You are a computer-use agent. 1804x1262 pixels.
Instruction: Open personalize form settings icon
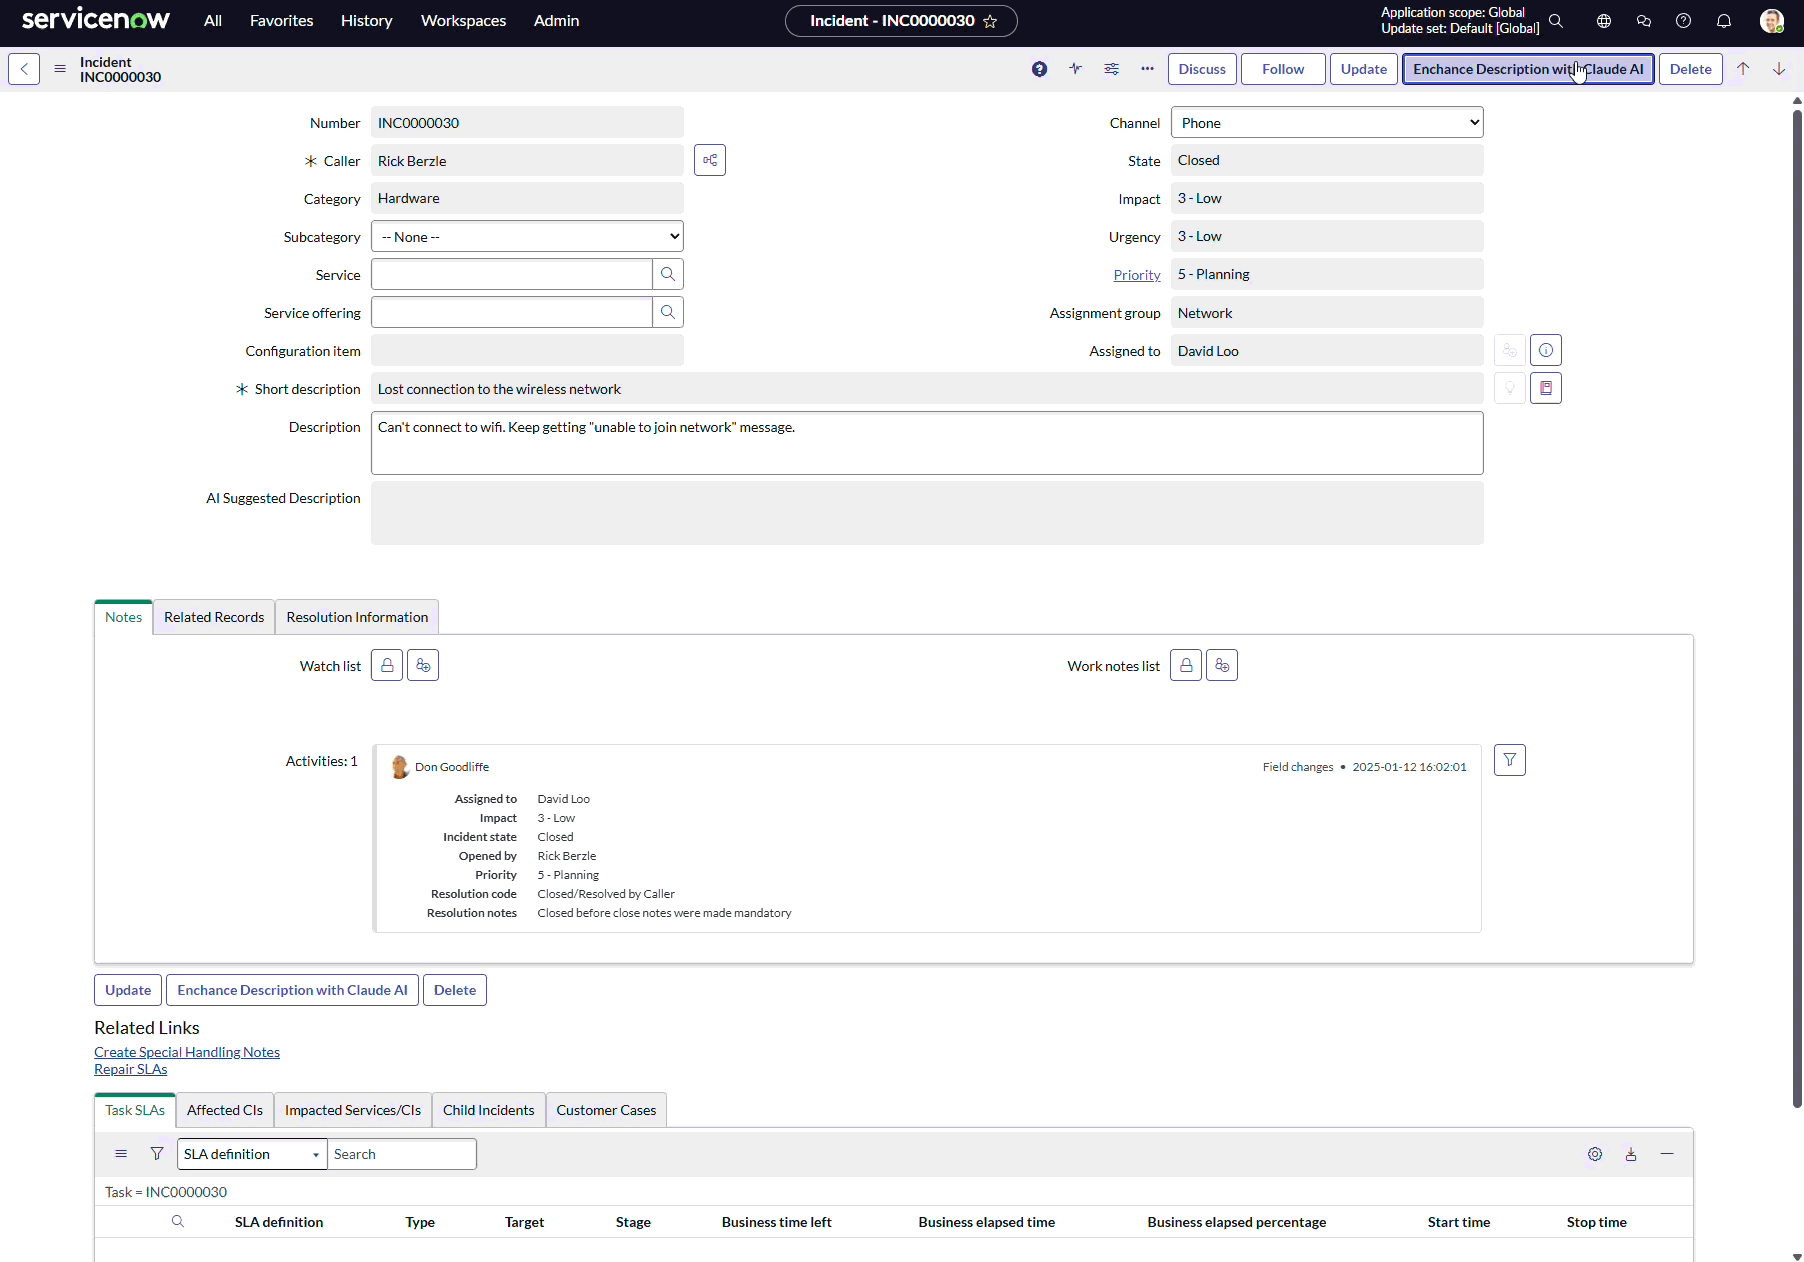click(1111, 69)
